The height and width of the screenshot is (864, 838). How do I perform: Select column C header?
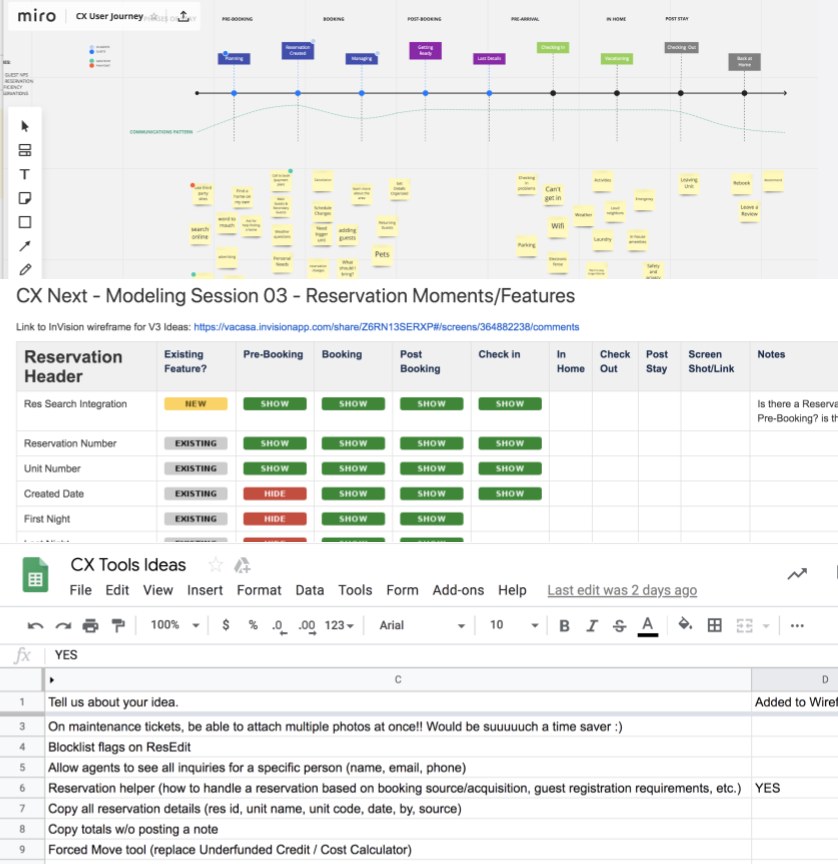click(398, 680)
